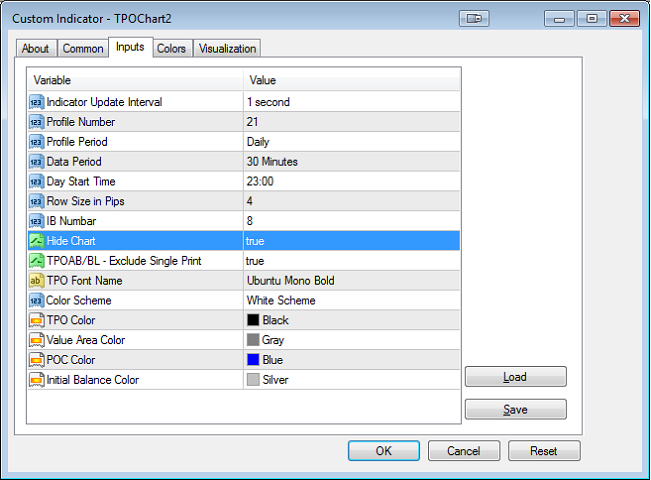Click the icon beside Day Start Time
Image resolution: width=651 pixels, height=480 pixels.
tap(37, 181)
